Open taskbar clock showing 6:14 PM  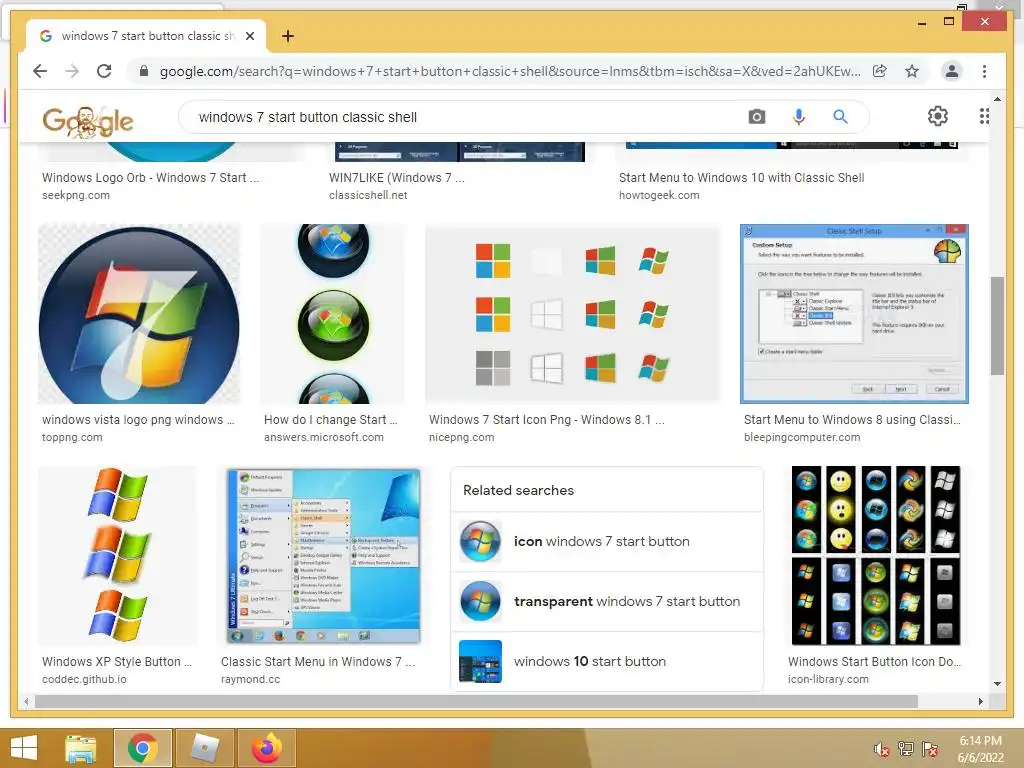pos(980,749)
